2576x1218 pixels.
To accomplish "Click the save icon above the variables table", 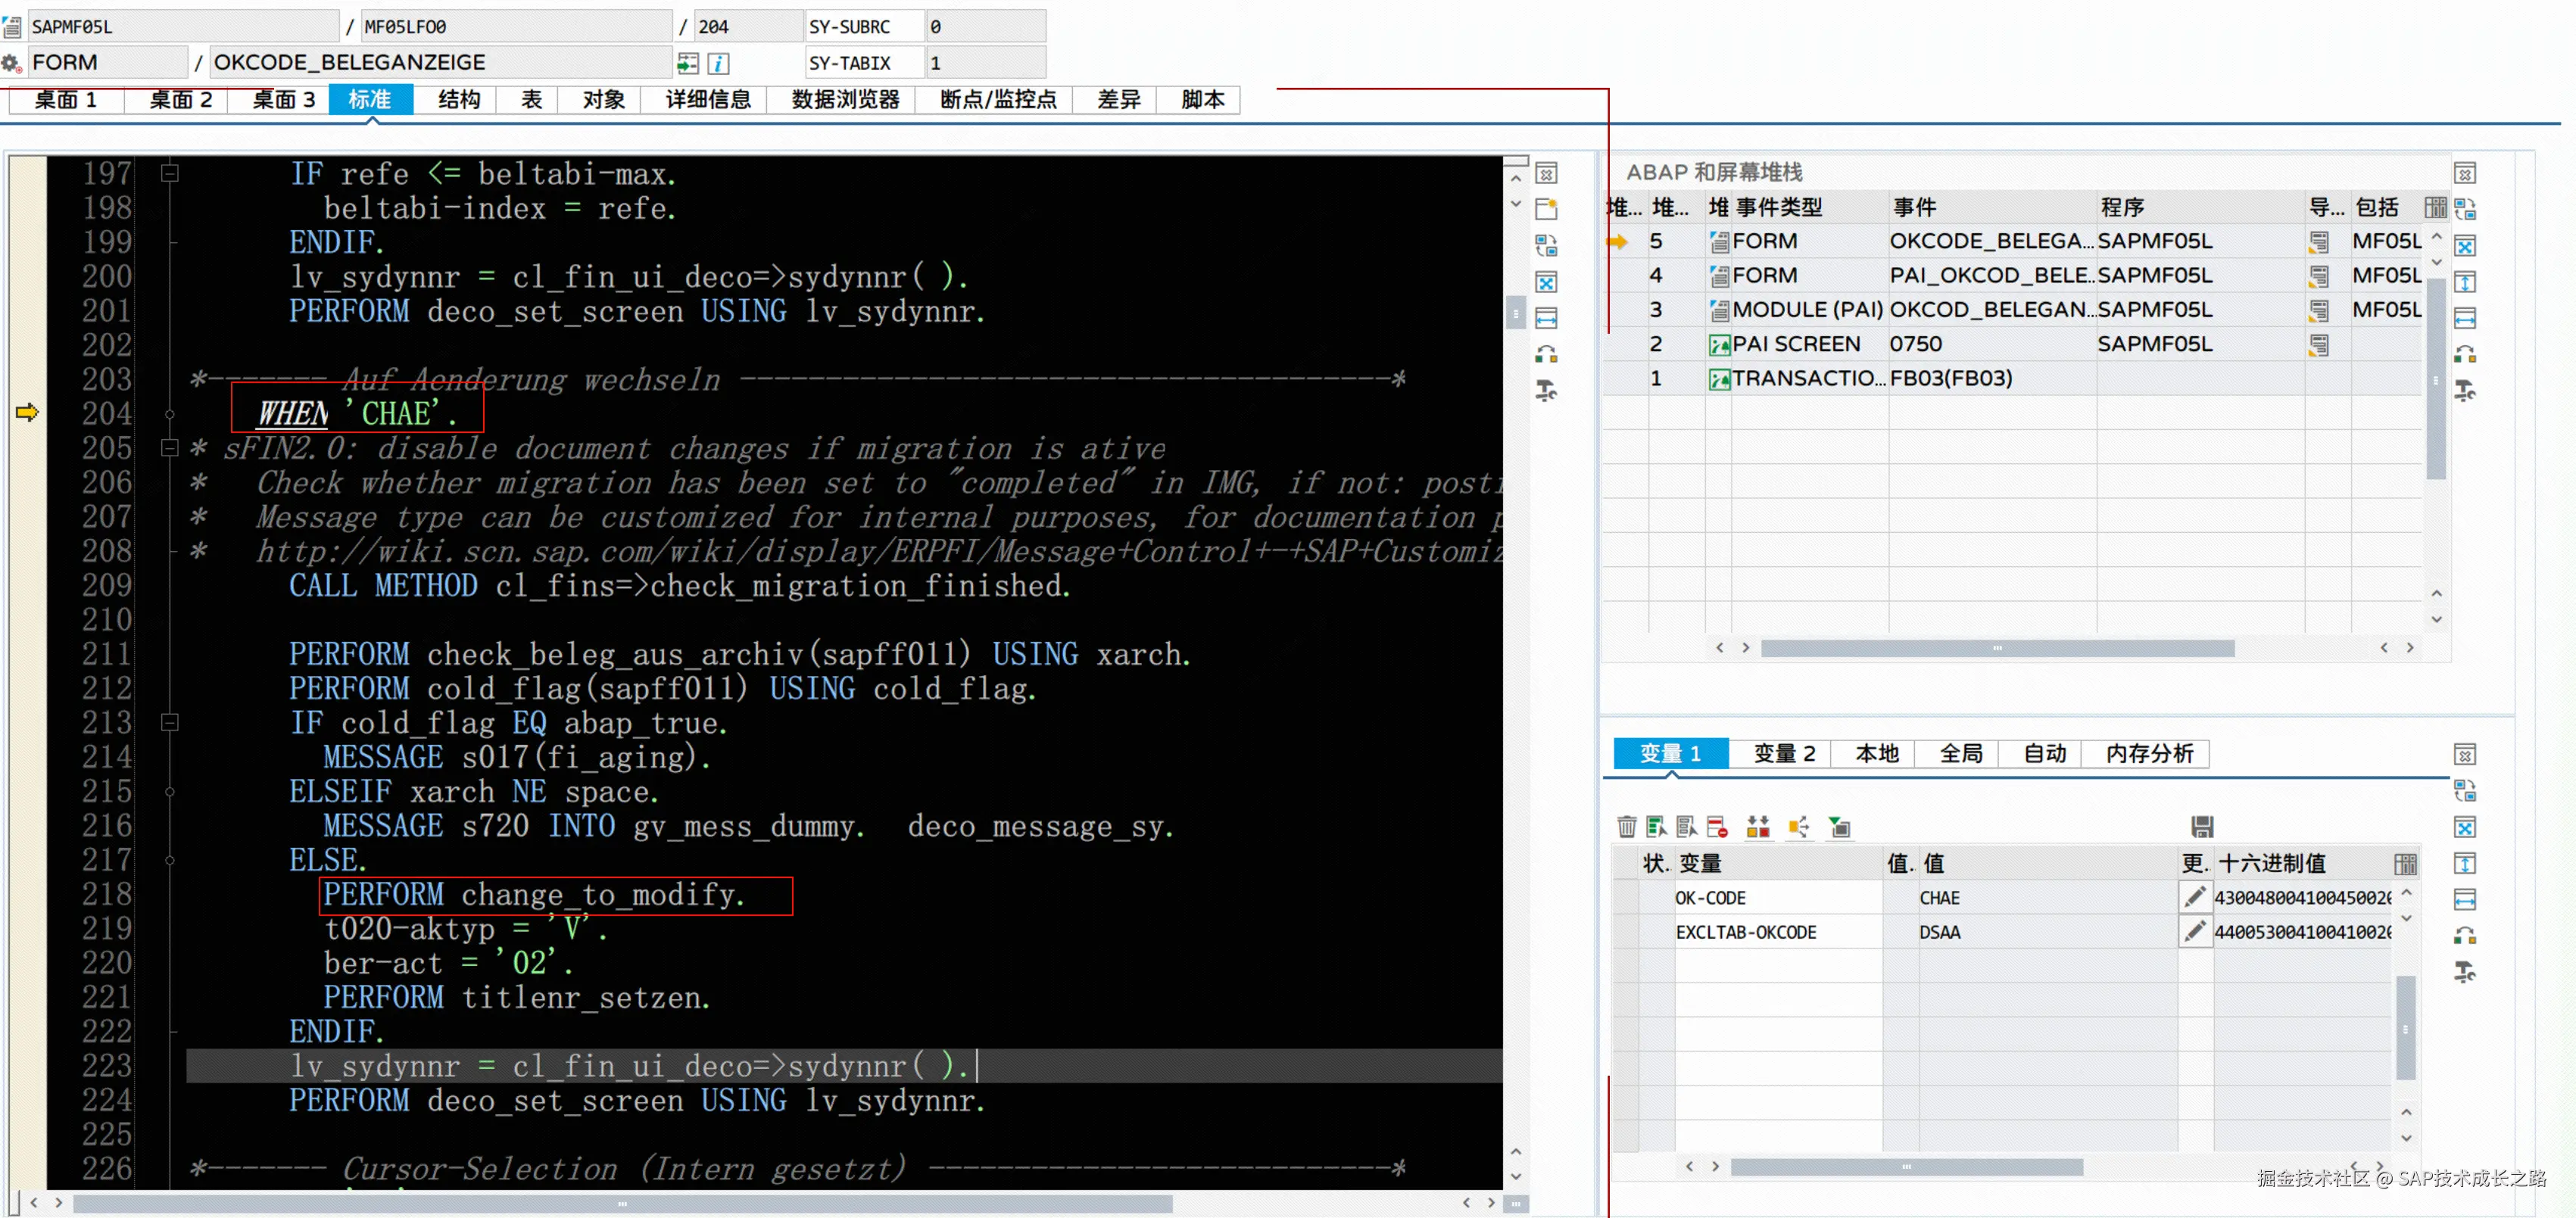I will 2201,827.
